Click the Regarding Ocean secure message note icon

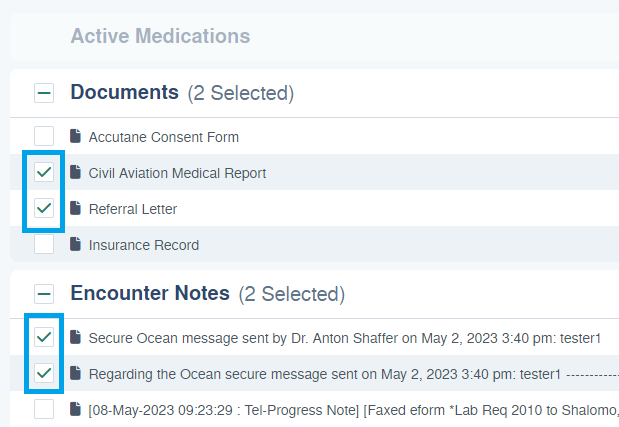[x=76, y=373]
